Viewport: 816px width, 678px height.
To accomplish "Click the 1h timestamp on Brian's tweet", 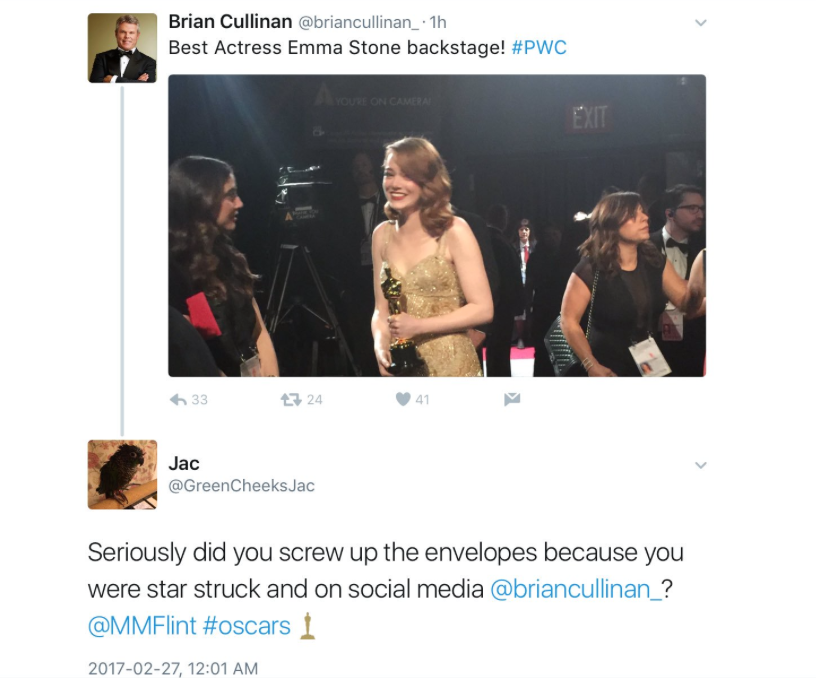I will tap(437, 23).
